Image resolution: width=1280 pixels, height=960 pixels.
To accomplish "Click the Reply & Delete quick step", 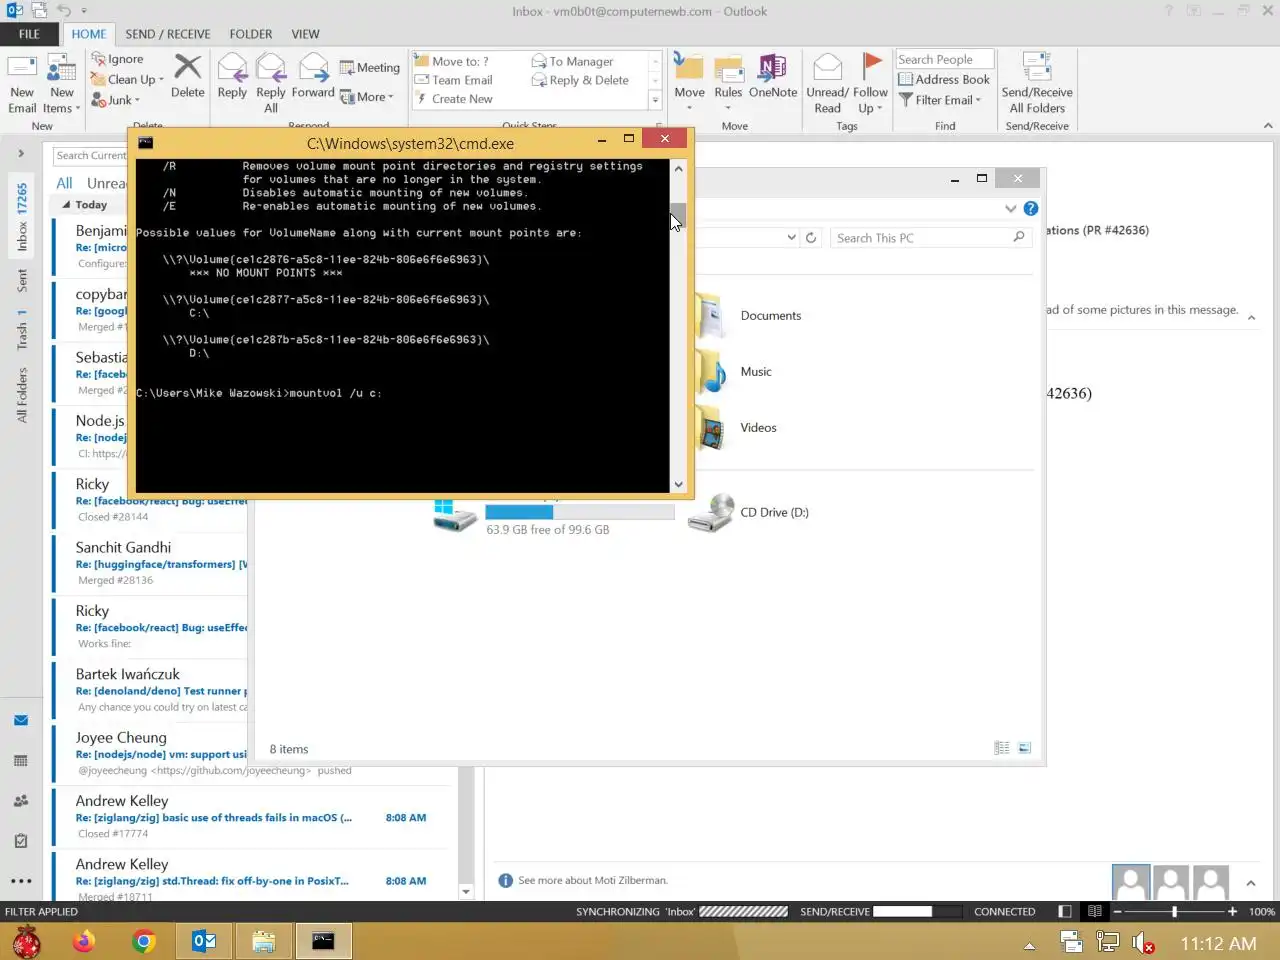I will pyautogui.click(x=581, y=80).
